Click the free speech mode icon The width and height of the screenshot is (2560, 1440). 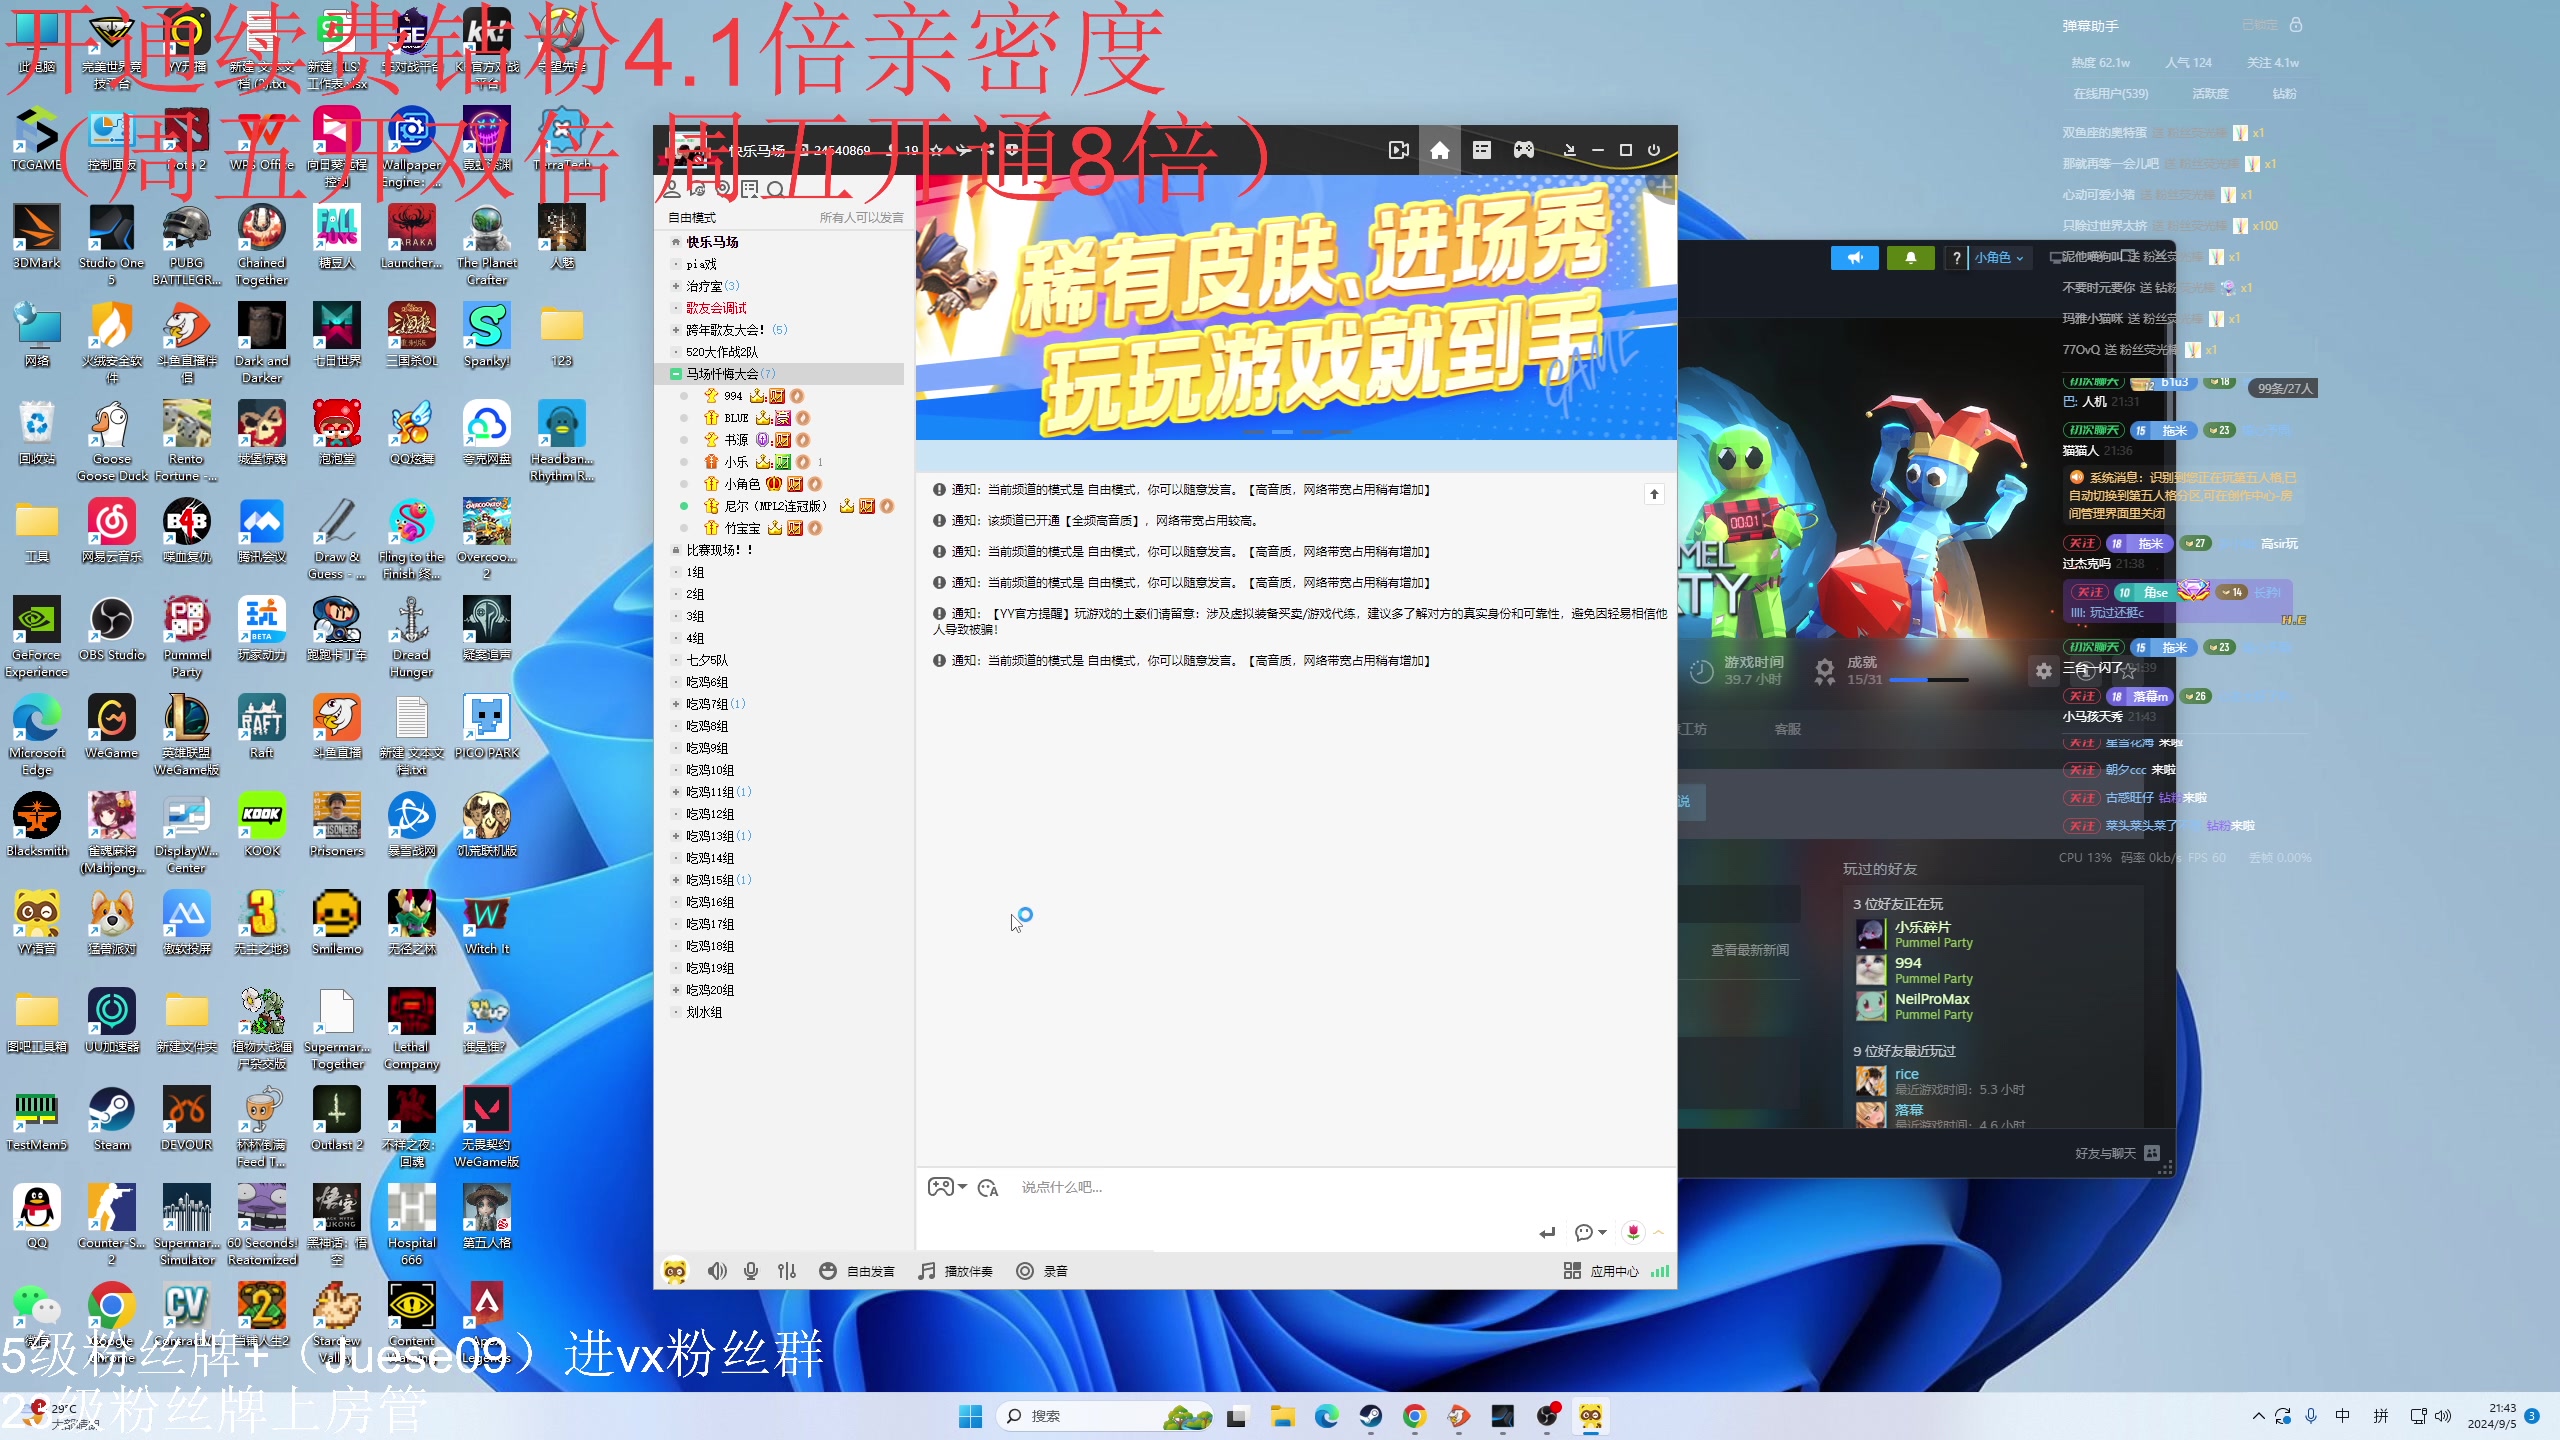[x=826, y=1271]
